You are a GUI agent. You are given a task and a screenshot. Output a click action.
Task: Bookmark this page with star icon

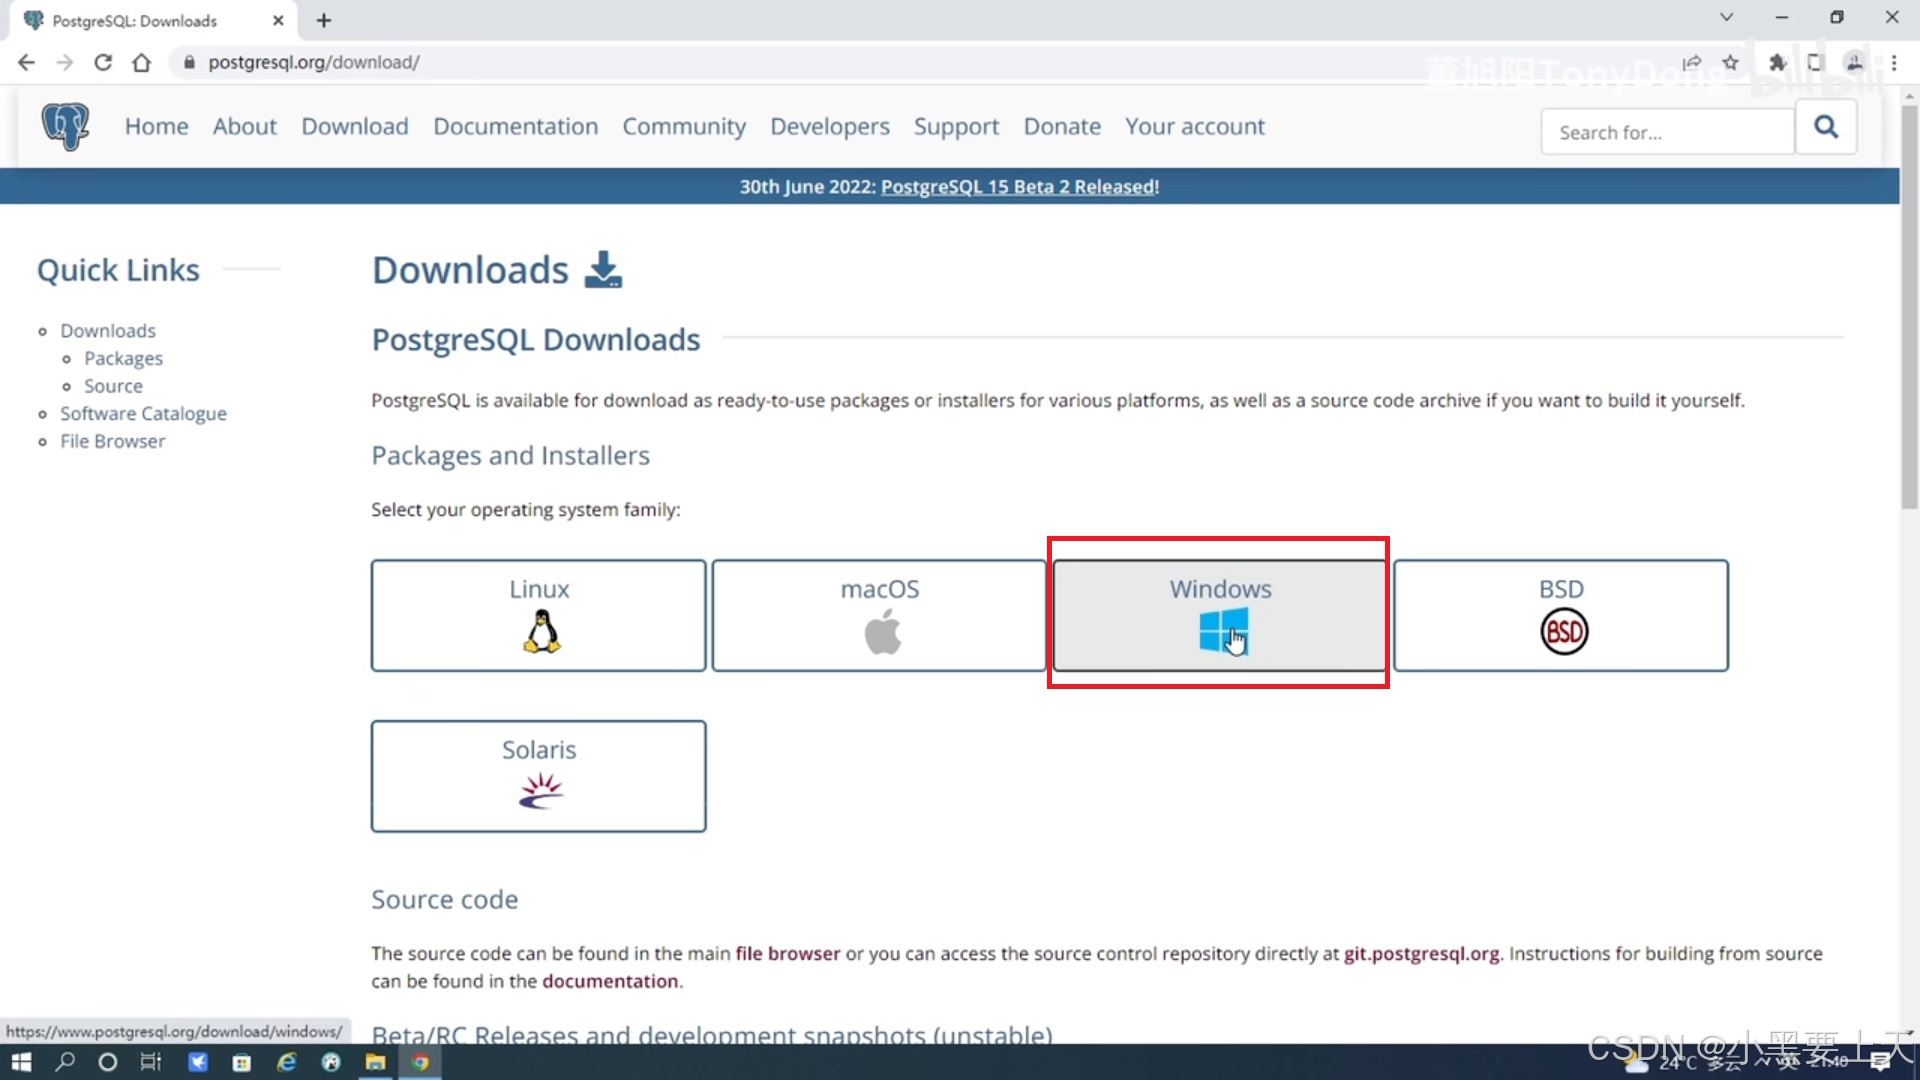[x=1731, y=62]
